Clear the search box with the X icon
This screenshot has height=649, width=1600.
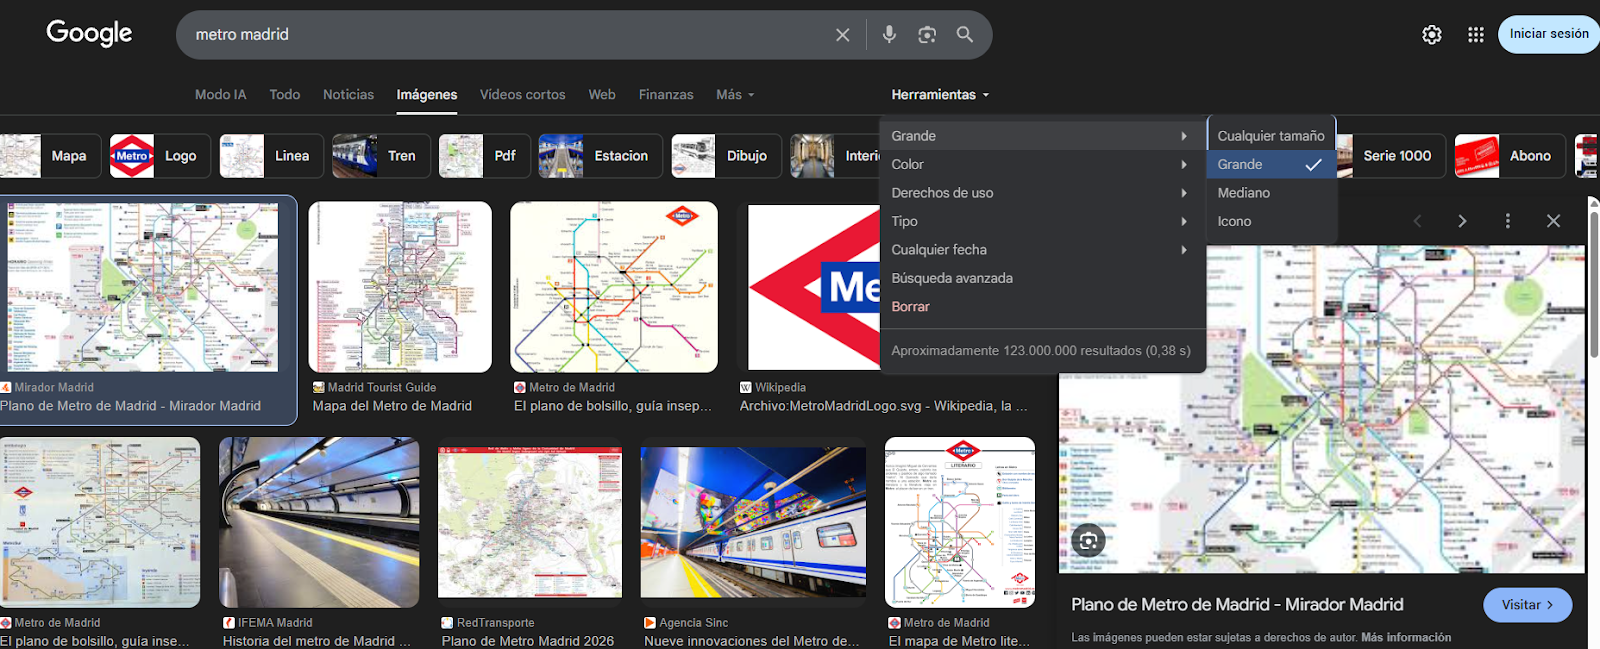[842, 35]
